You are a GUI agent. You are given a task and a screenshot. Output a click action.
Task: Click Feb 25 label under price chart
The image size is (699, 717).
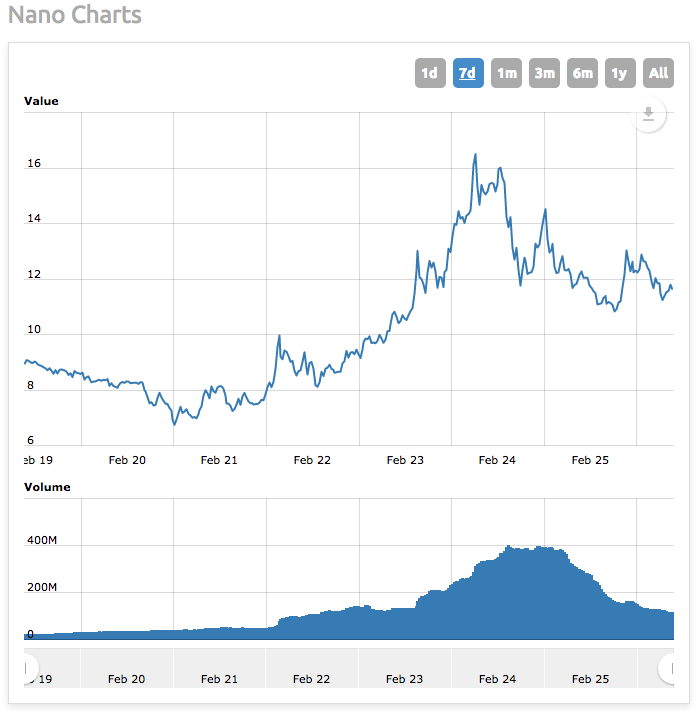(x=590, y=460)
